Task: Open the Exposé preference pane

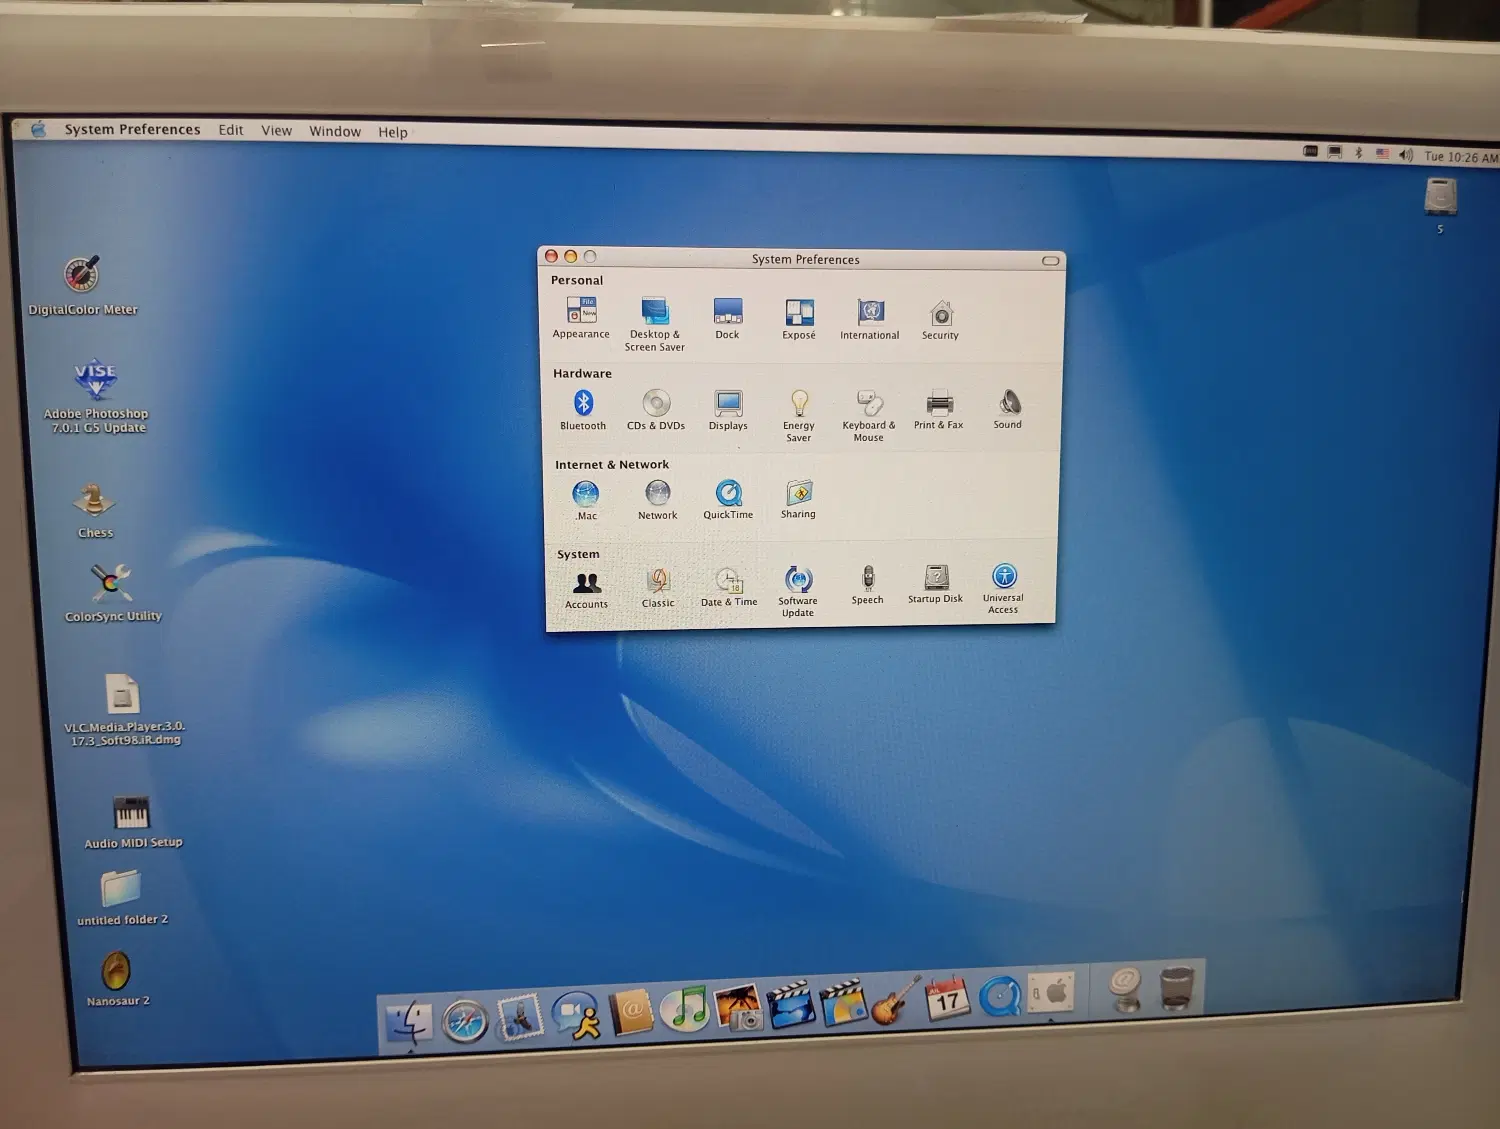Action: tap(799, 320)
